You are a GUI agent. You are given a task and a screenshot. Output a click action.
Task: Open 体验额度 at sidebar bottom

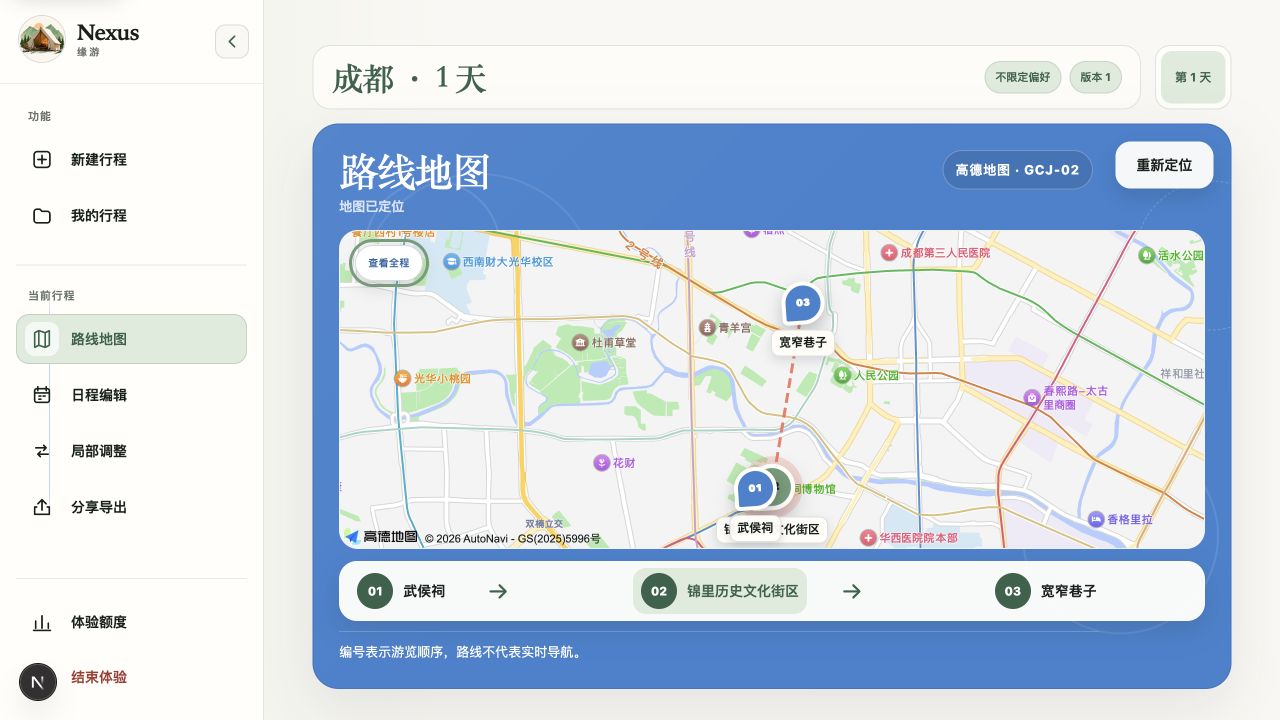click(131, 622)
